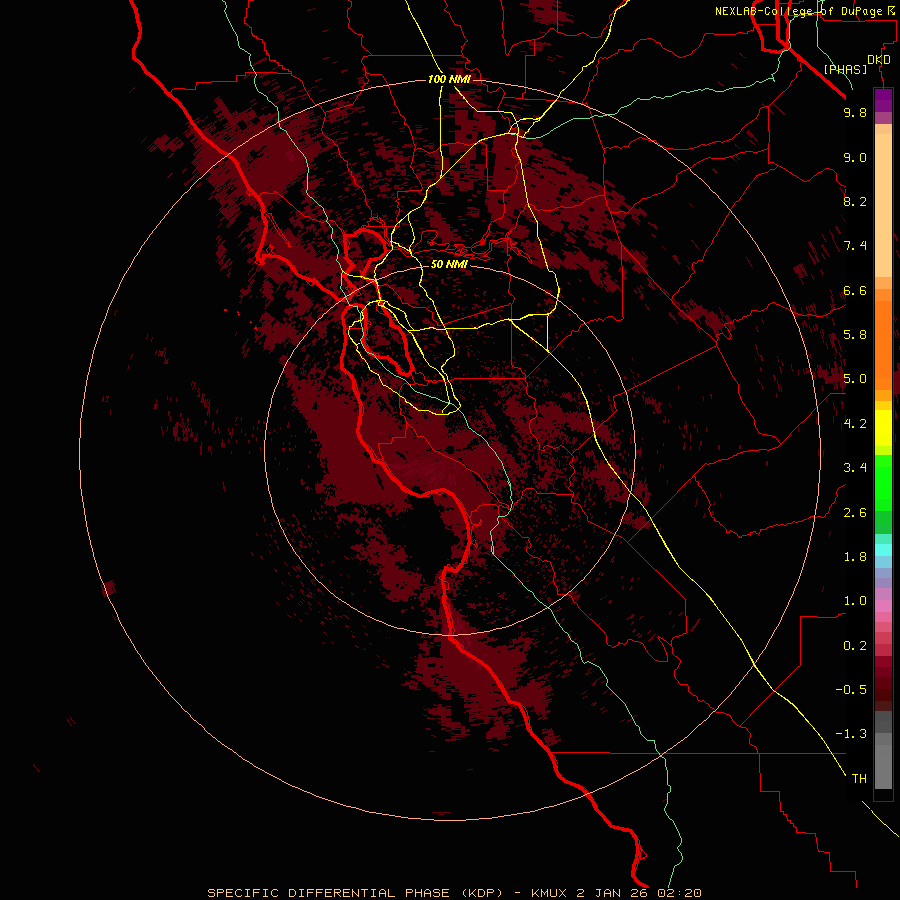Image resolution: width=900 pixels, height=900 pixels.
Task: Pick the peach swatch on the color bar
Action: [883, 205]
